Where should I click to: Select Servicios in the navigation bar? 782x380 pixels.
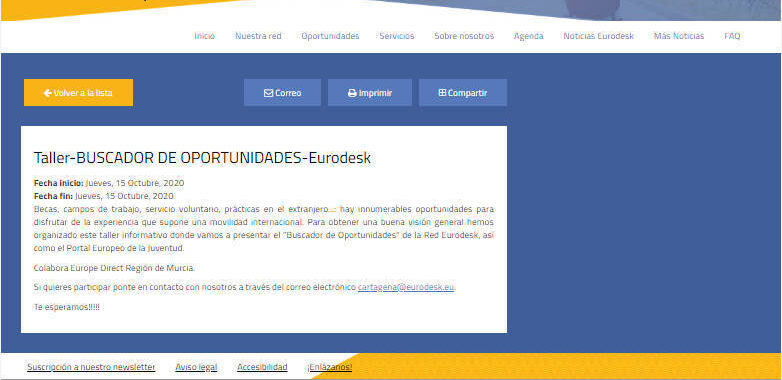click(x=396, y=36)
